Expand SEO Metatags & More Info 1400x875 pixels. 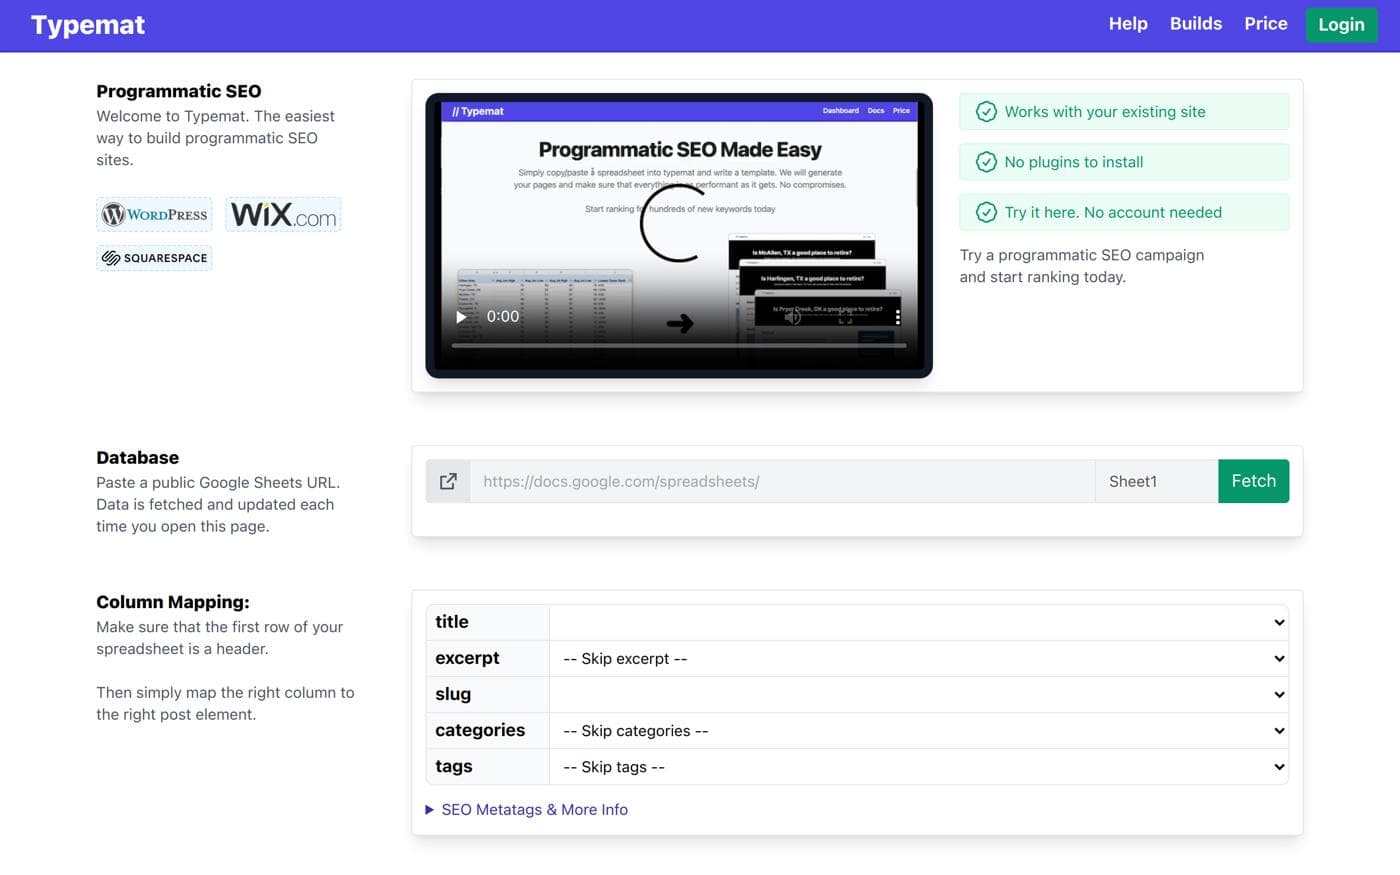534,810
